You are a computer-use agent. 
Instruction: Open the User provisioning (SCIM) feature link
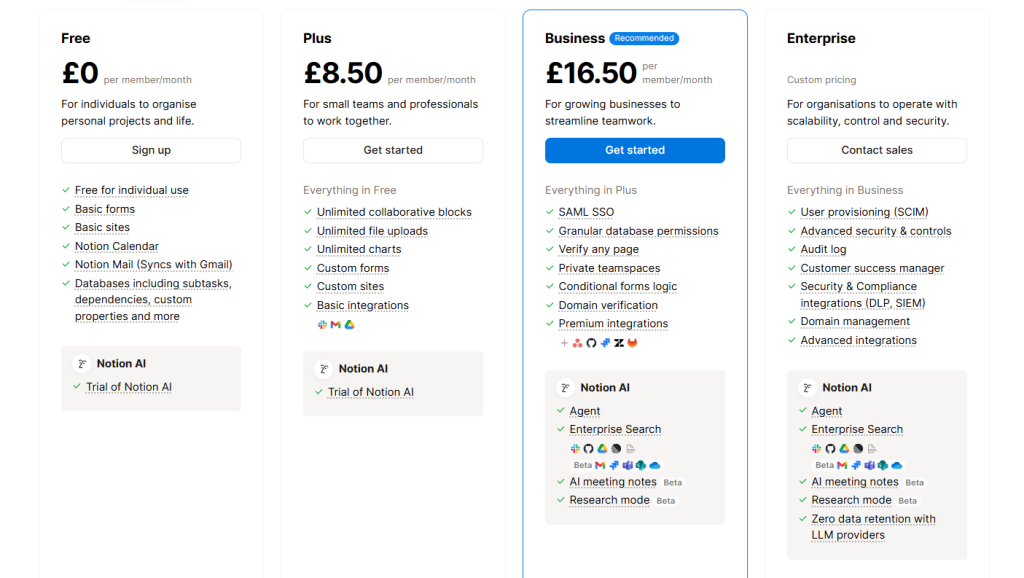click(864, 212)
